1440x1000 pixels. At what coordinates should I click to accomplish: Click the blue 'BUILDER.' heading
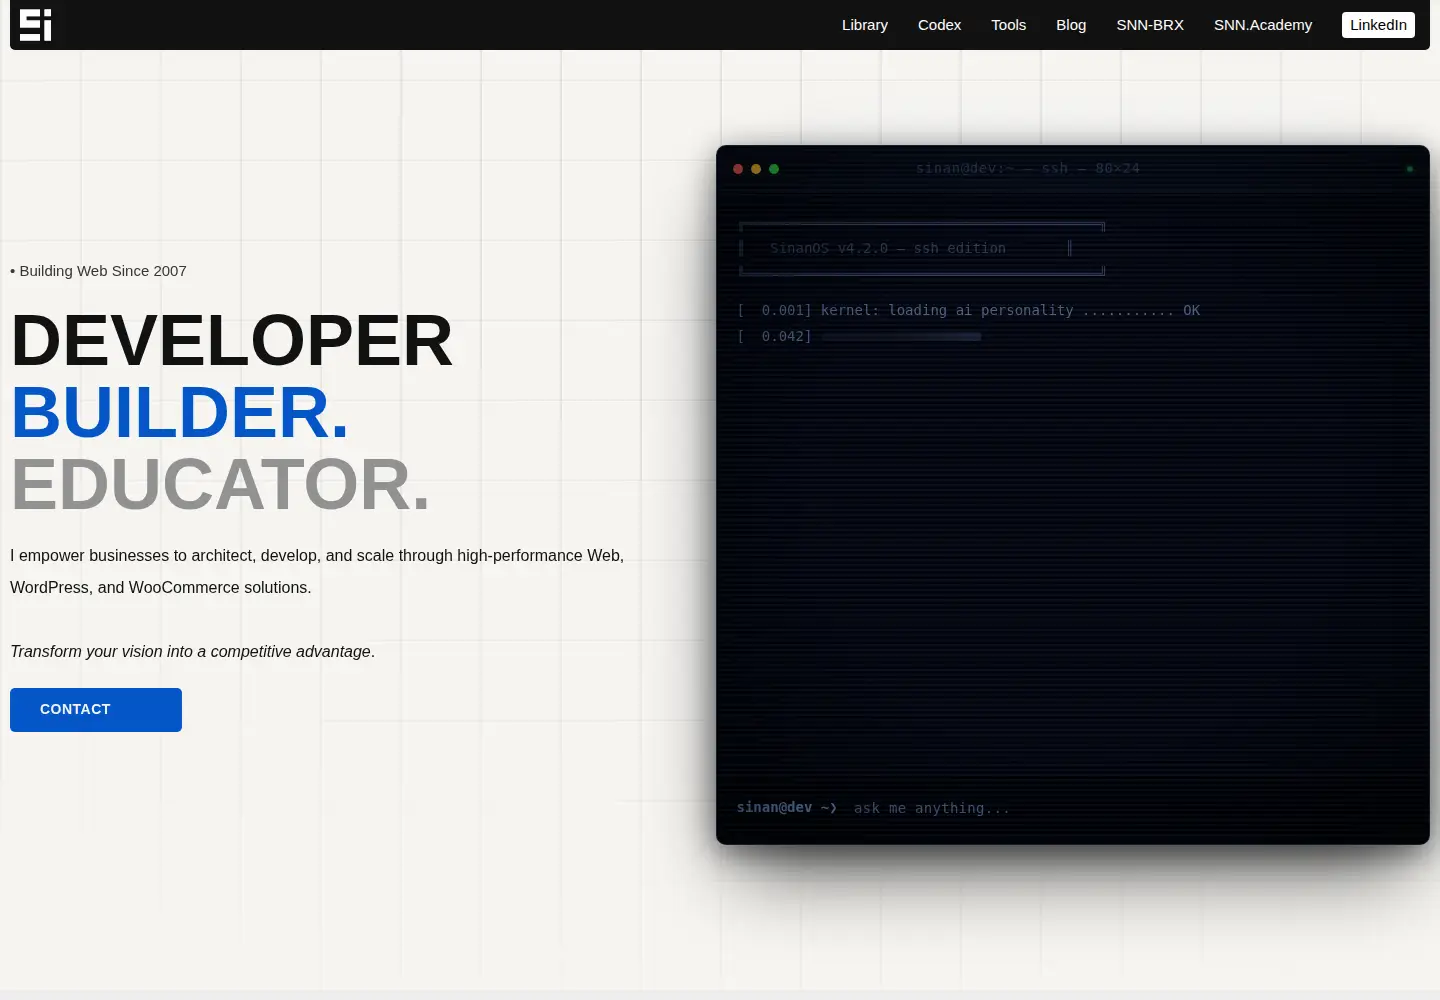[180, 413]
